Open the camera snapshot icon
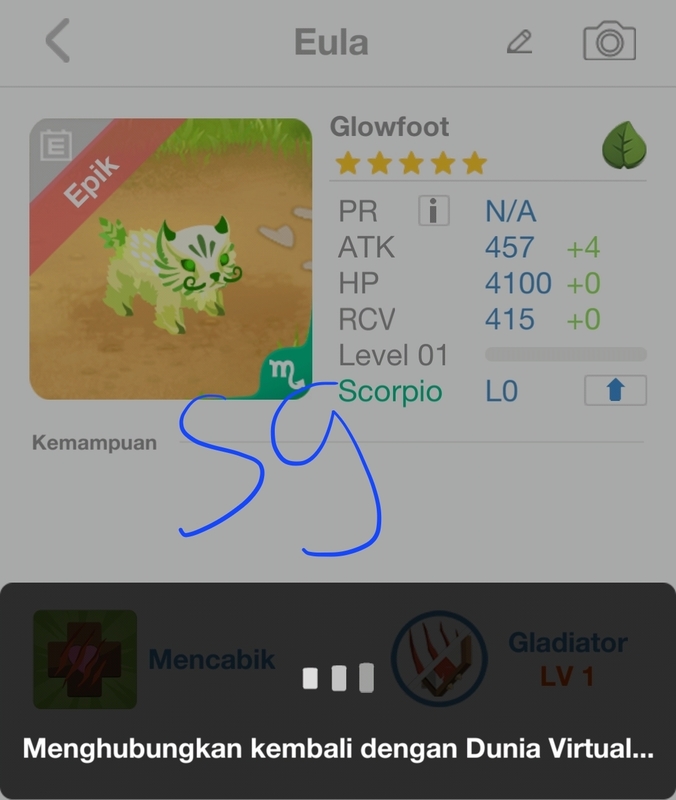676x800 pixels. point(609,41)
